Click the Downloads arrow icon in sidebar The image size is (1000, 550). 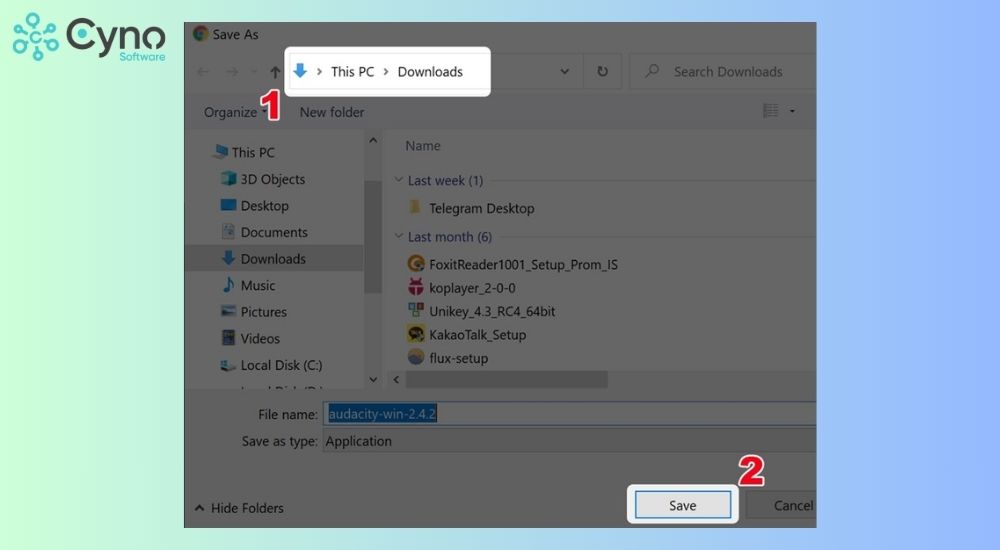coord(228,258)
